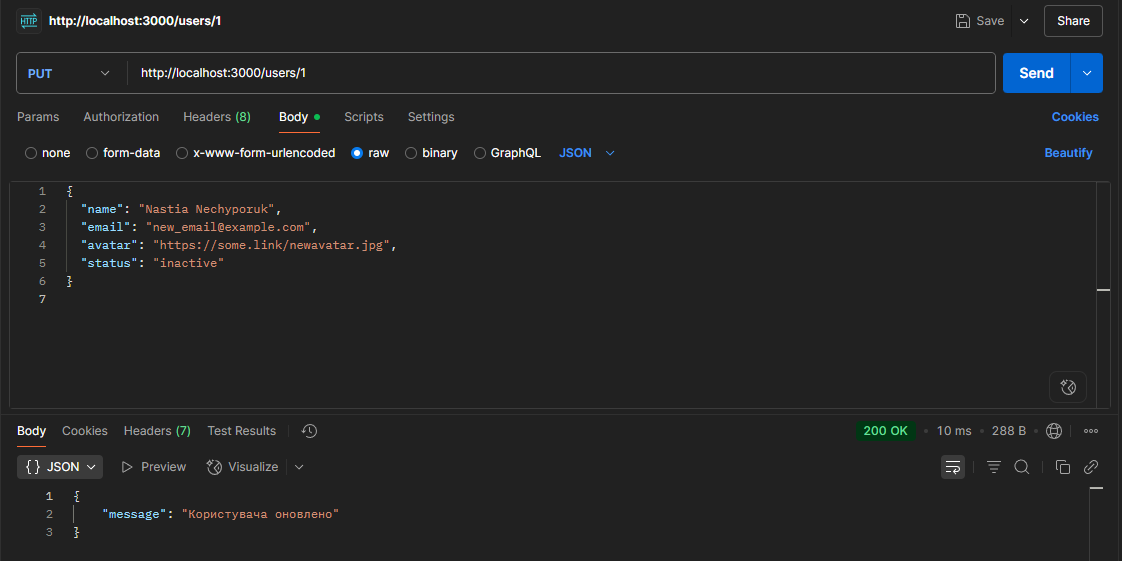Expand the Visualize options chevron
The image size is (1122, 561).
pos(299,467)
